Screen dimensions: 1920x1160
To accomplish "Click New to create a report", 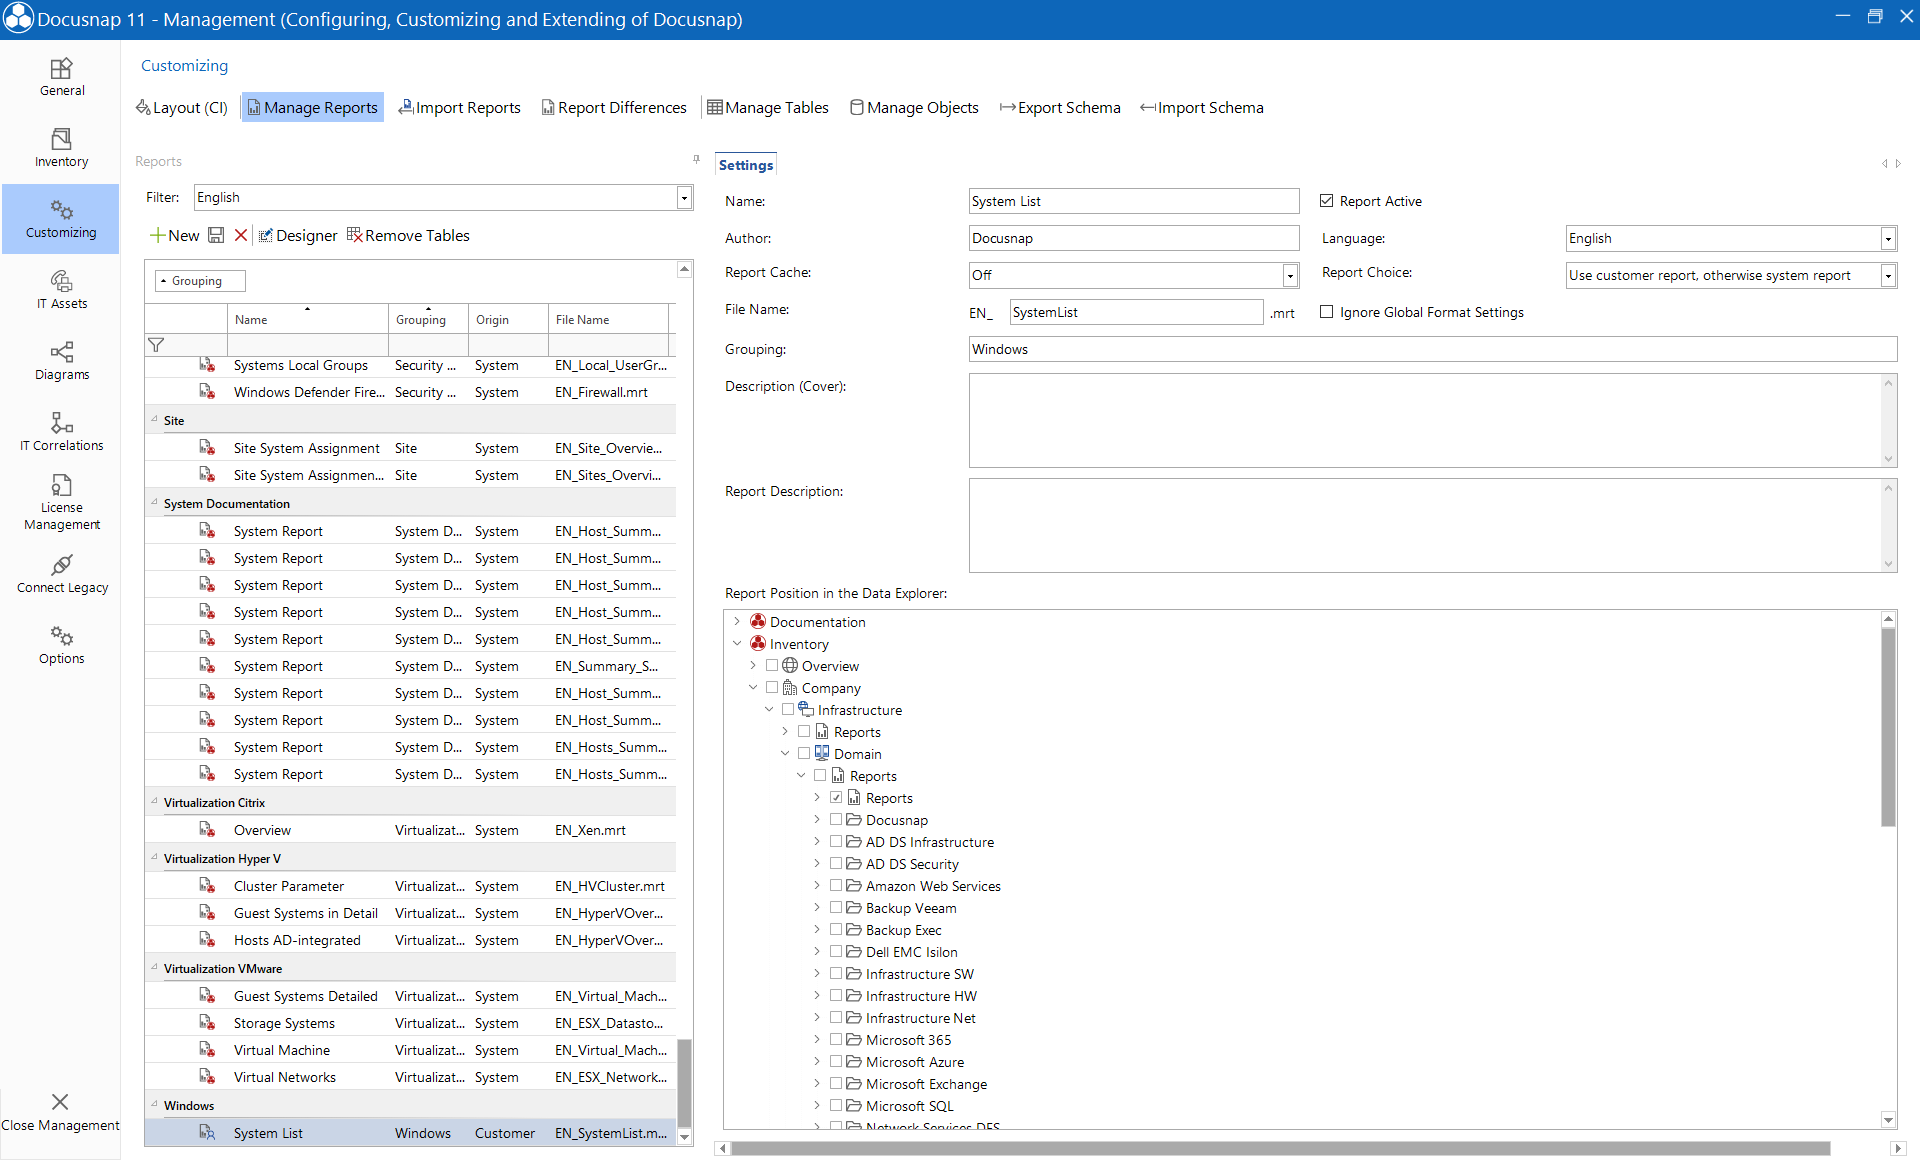I will tap(175, 235).
